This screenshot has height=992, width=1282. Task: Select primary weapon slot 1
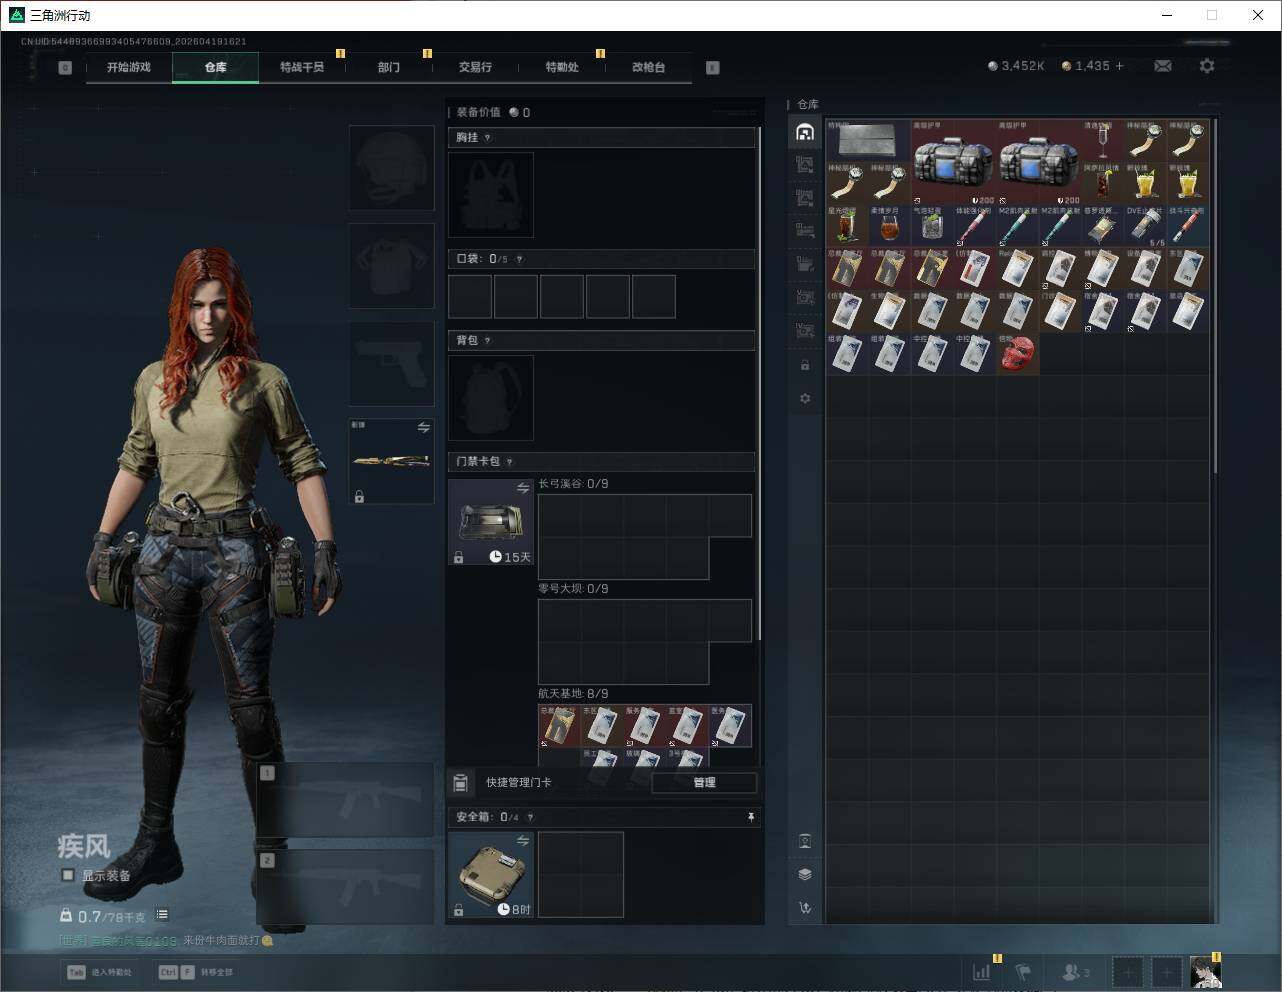[x=346, y=800]
